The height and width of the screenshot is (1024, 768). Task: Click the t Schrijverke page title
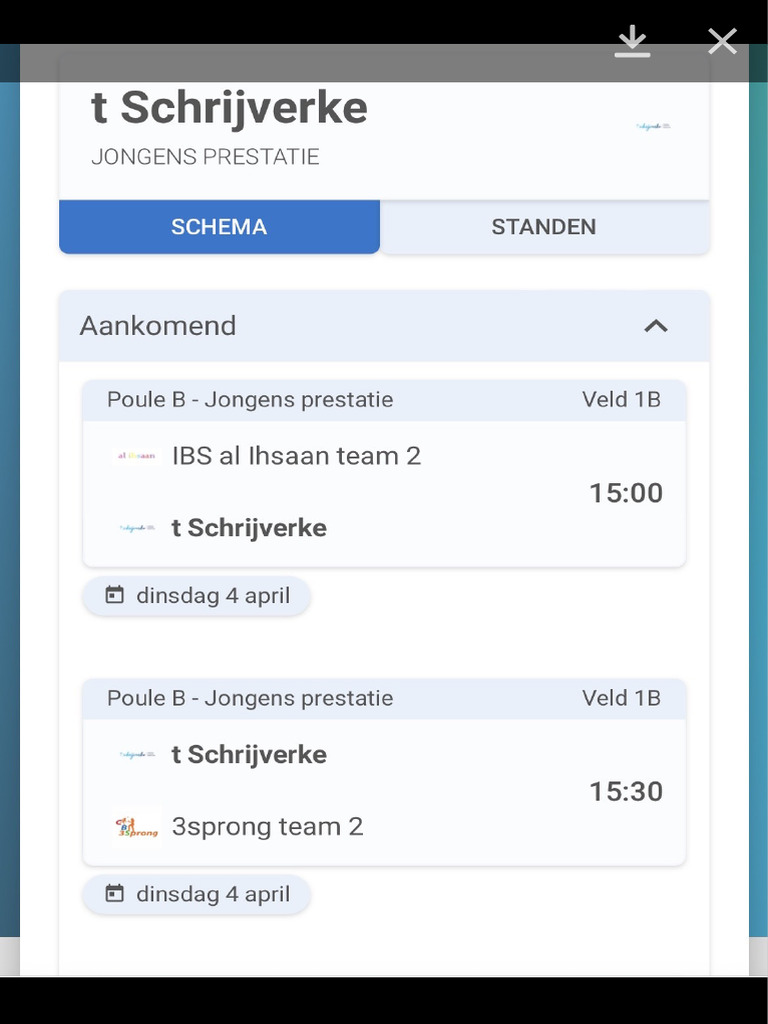click(229, 108)
